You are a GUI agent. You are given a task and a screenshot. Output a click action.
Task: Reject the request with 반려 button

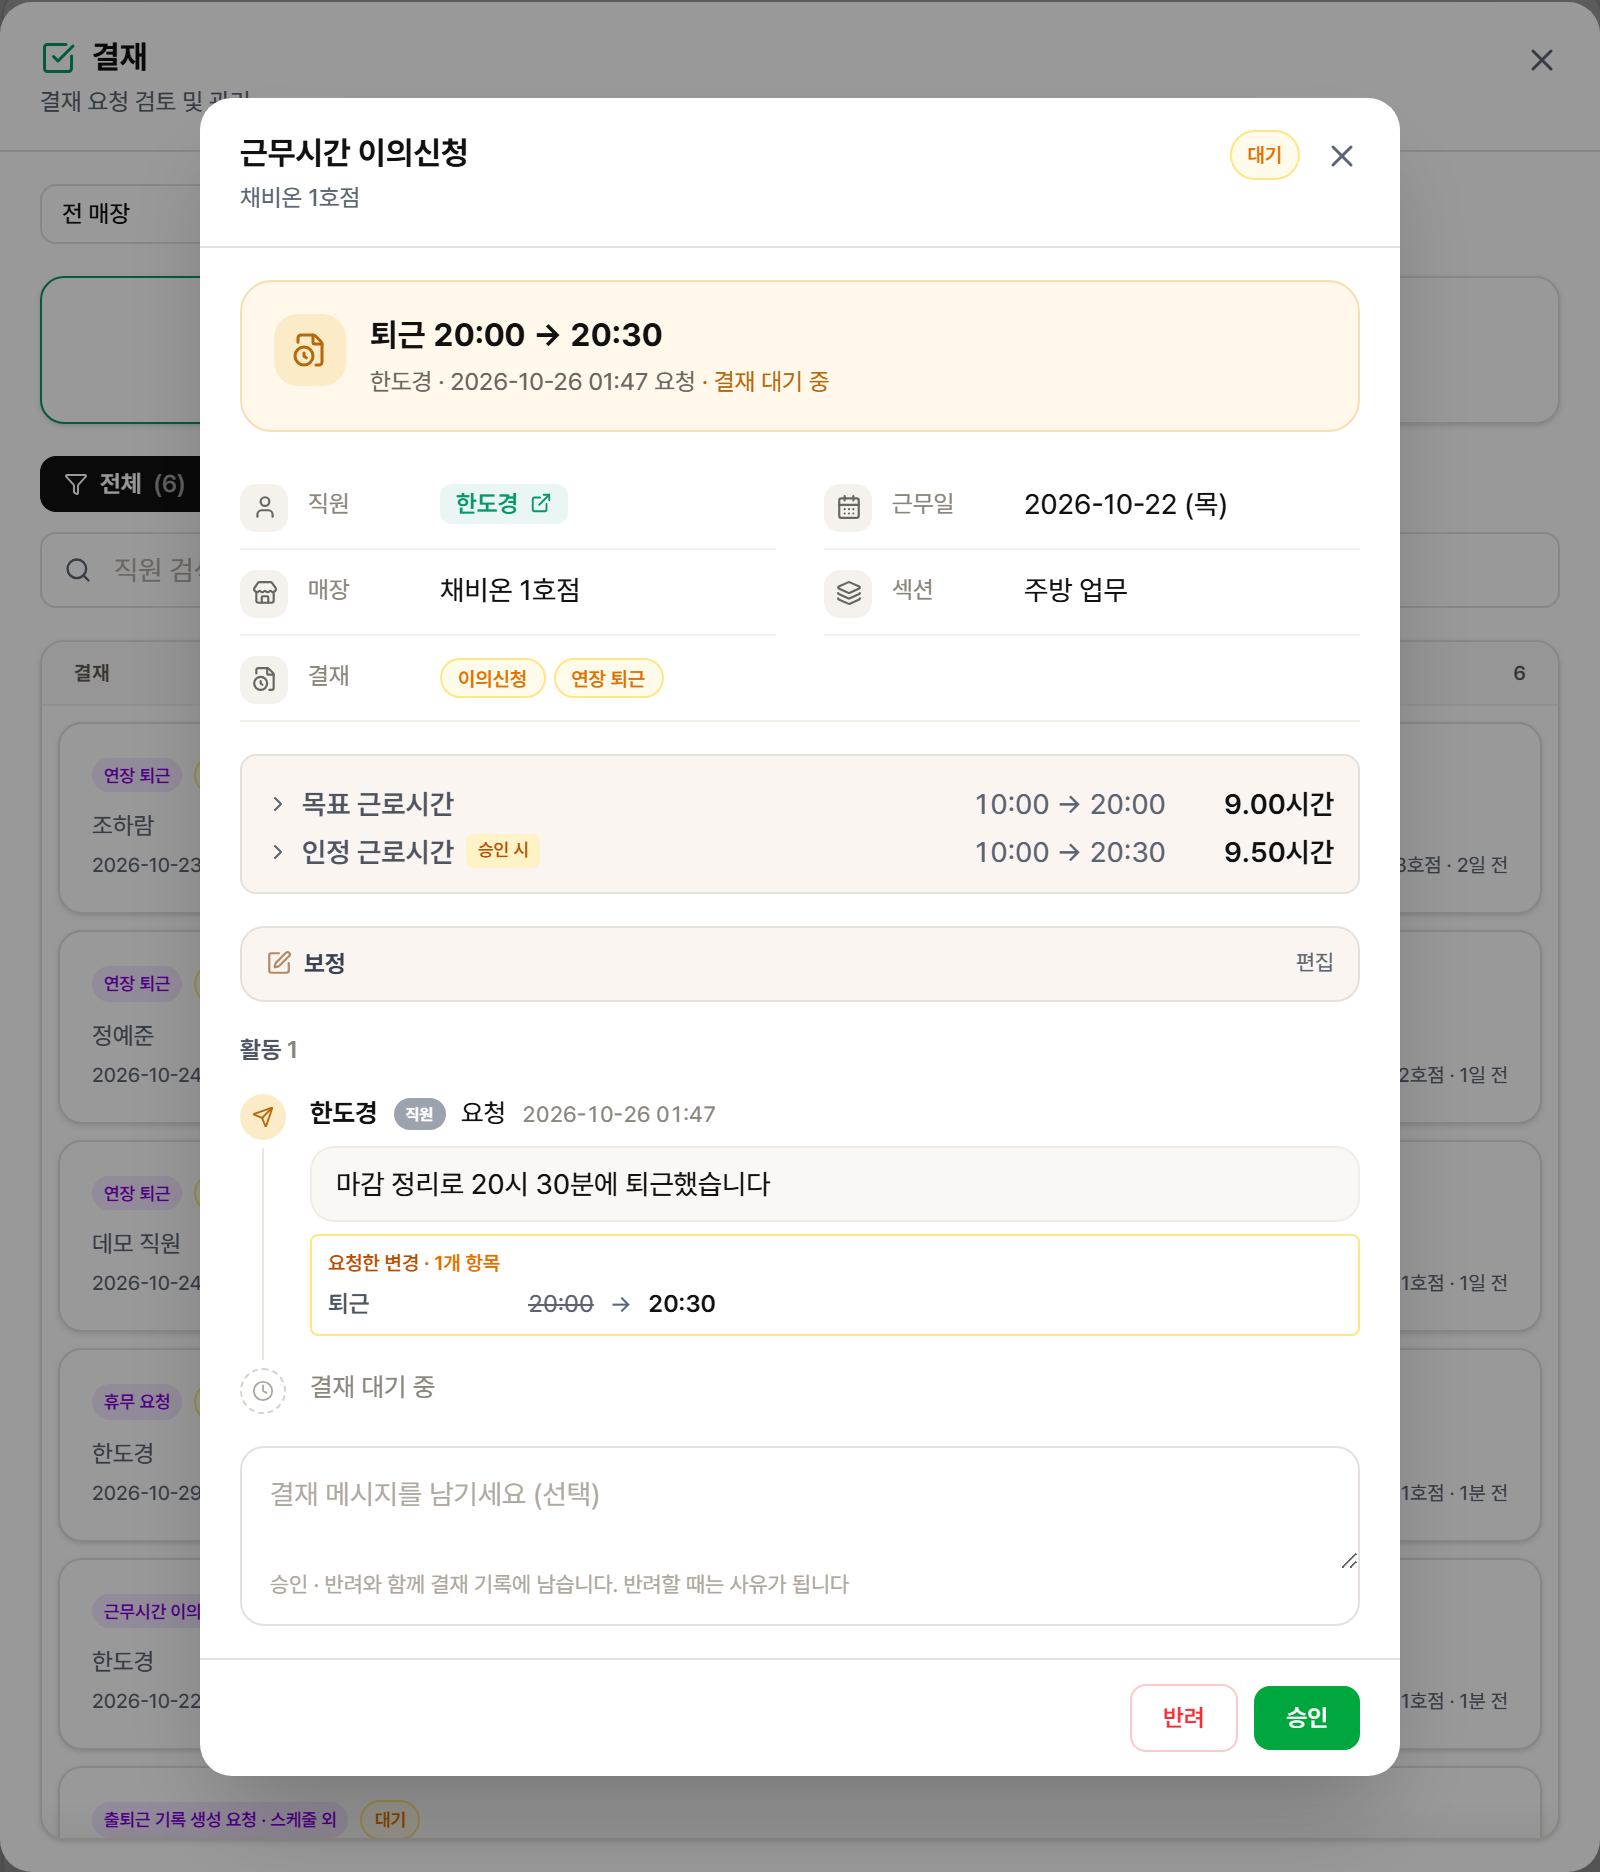click(1184, 1718)
